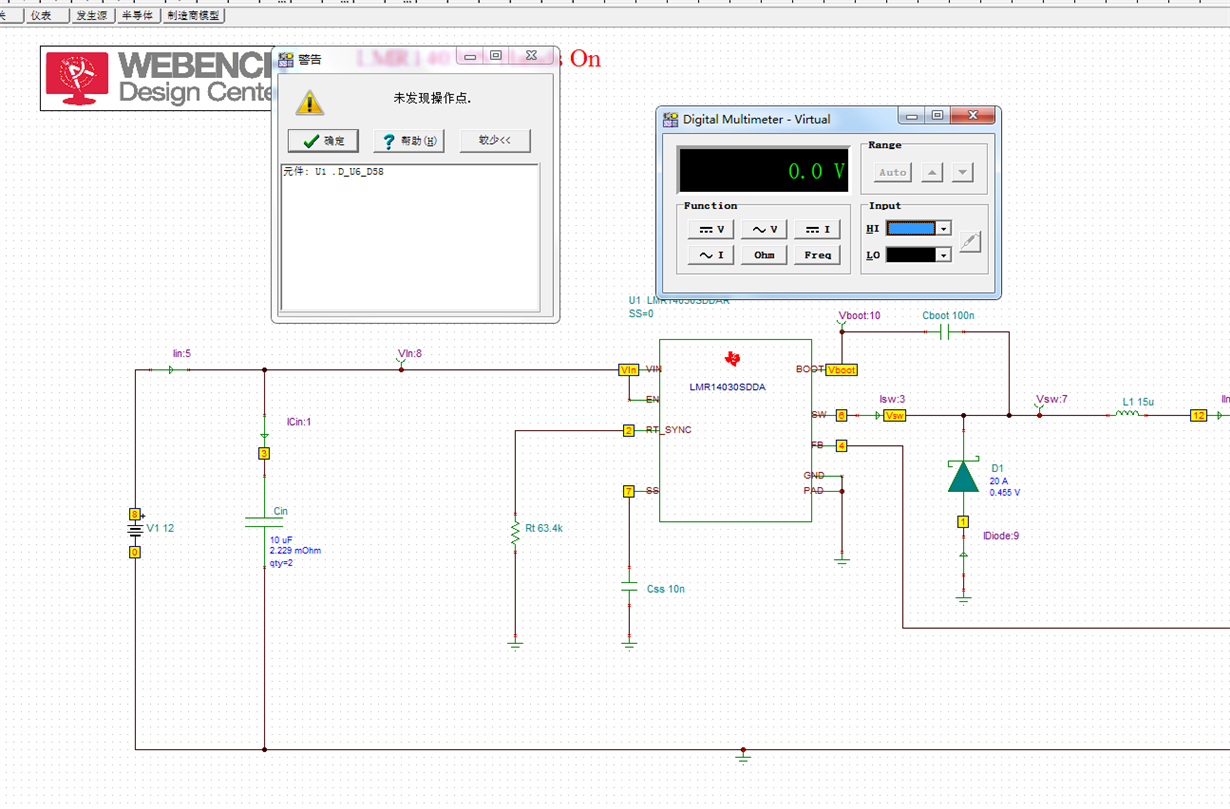Select the Cboot 100n capacitor symbol

click(946, 333)
